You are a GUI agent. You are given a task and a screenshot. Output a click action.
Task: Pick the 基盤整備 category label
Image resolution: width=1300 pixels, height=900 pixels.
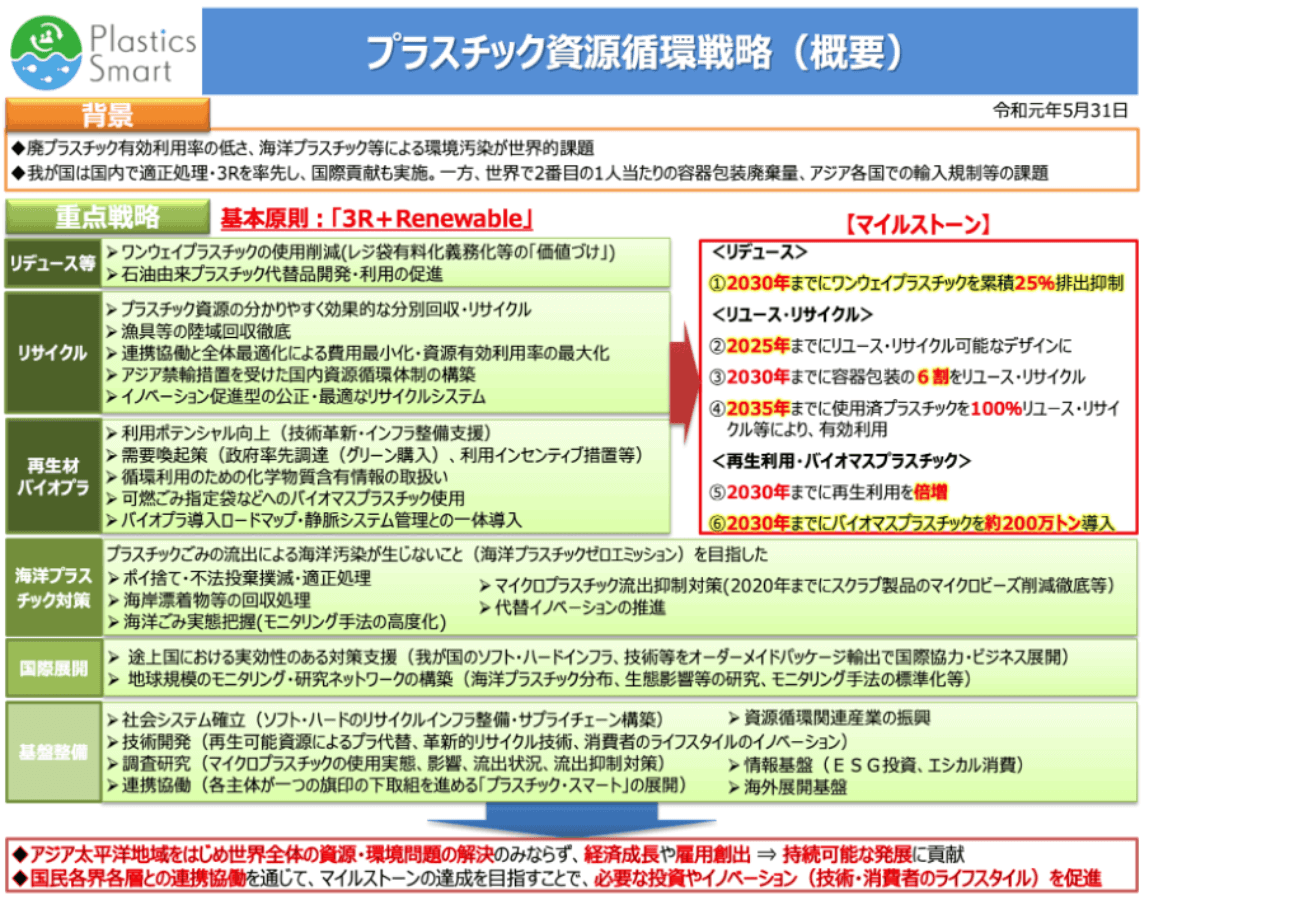point(51,750)
